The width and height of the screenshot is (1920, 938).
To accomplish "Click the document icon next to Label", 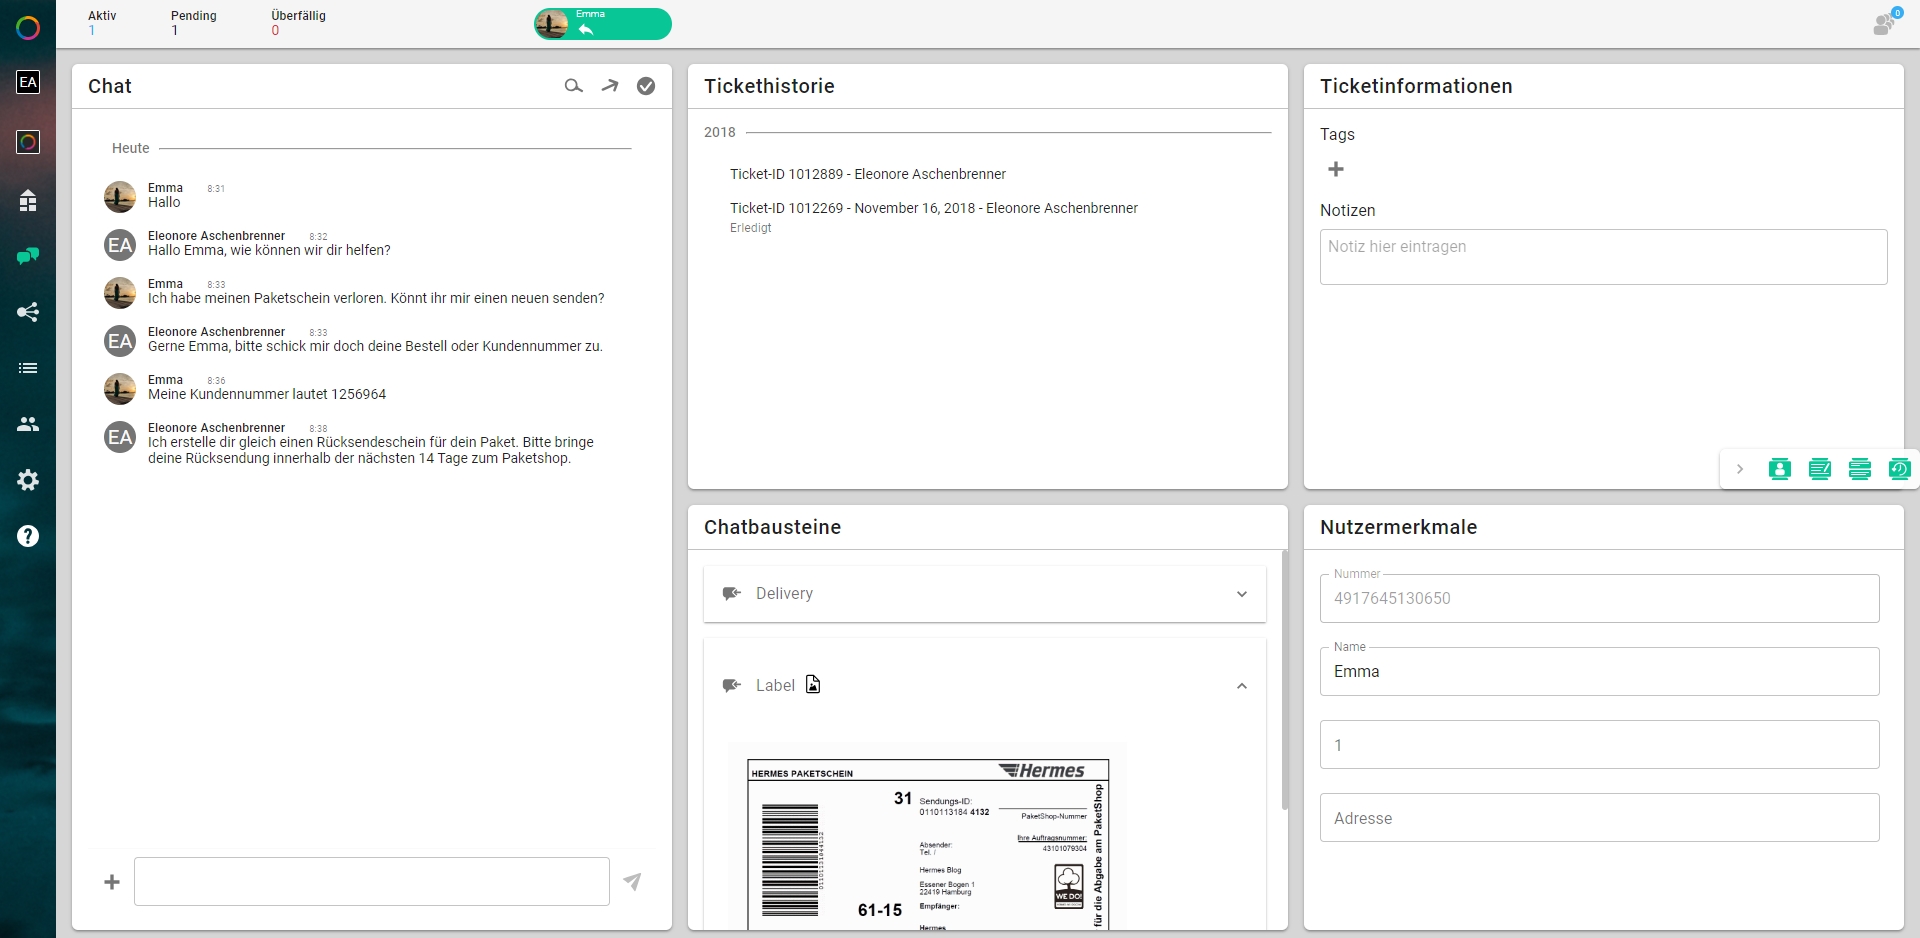I will click(x=813, y=684).
